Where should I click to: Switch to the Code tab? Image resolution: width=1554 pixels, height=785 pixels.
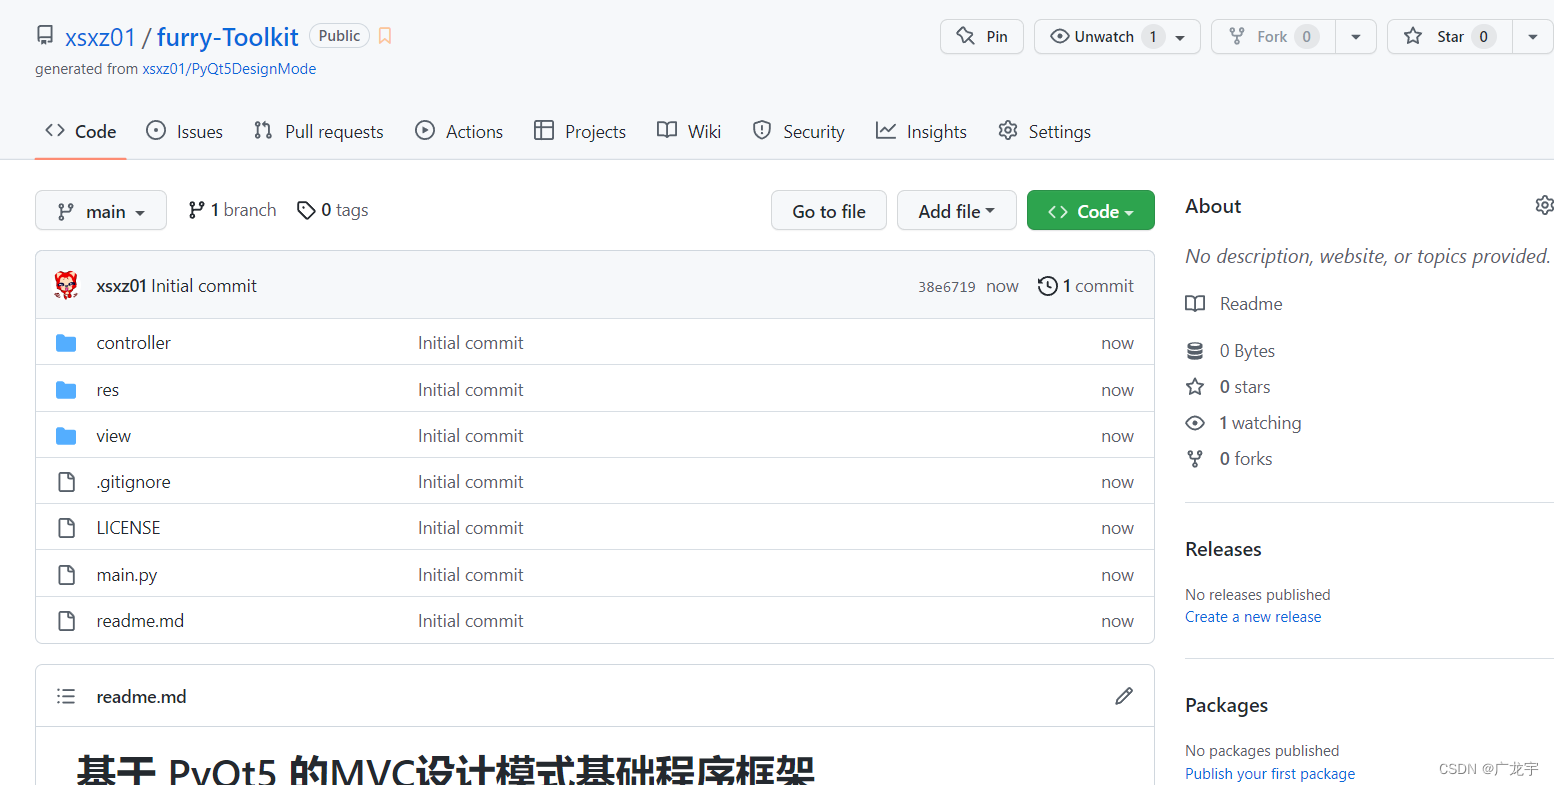pyautogui.click(x=81, y=131)
